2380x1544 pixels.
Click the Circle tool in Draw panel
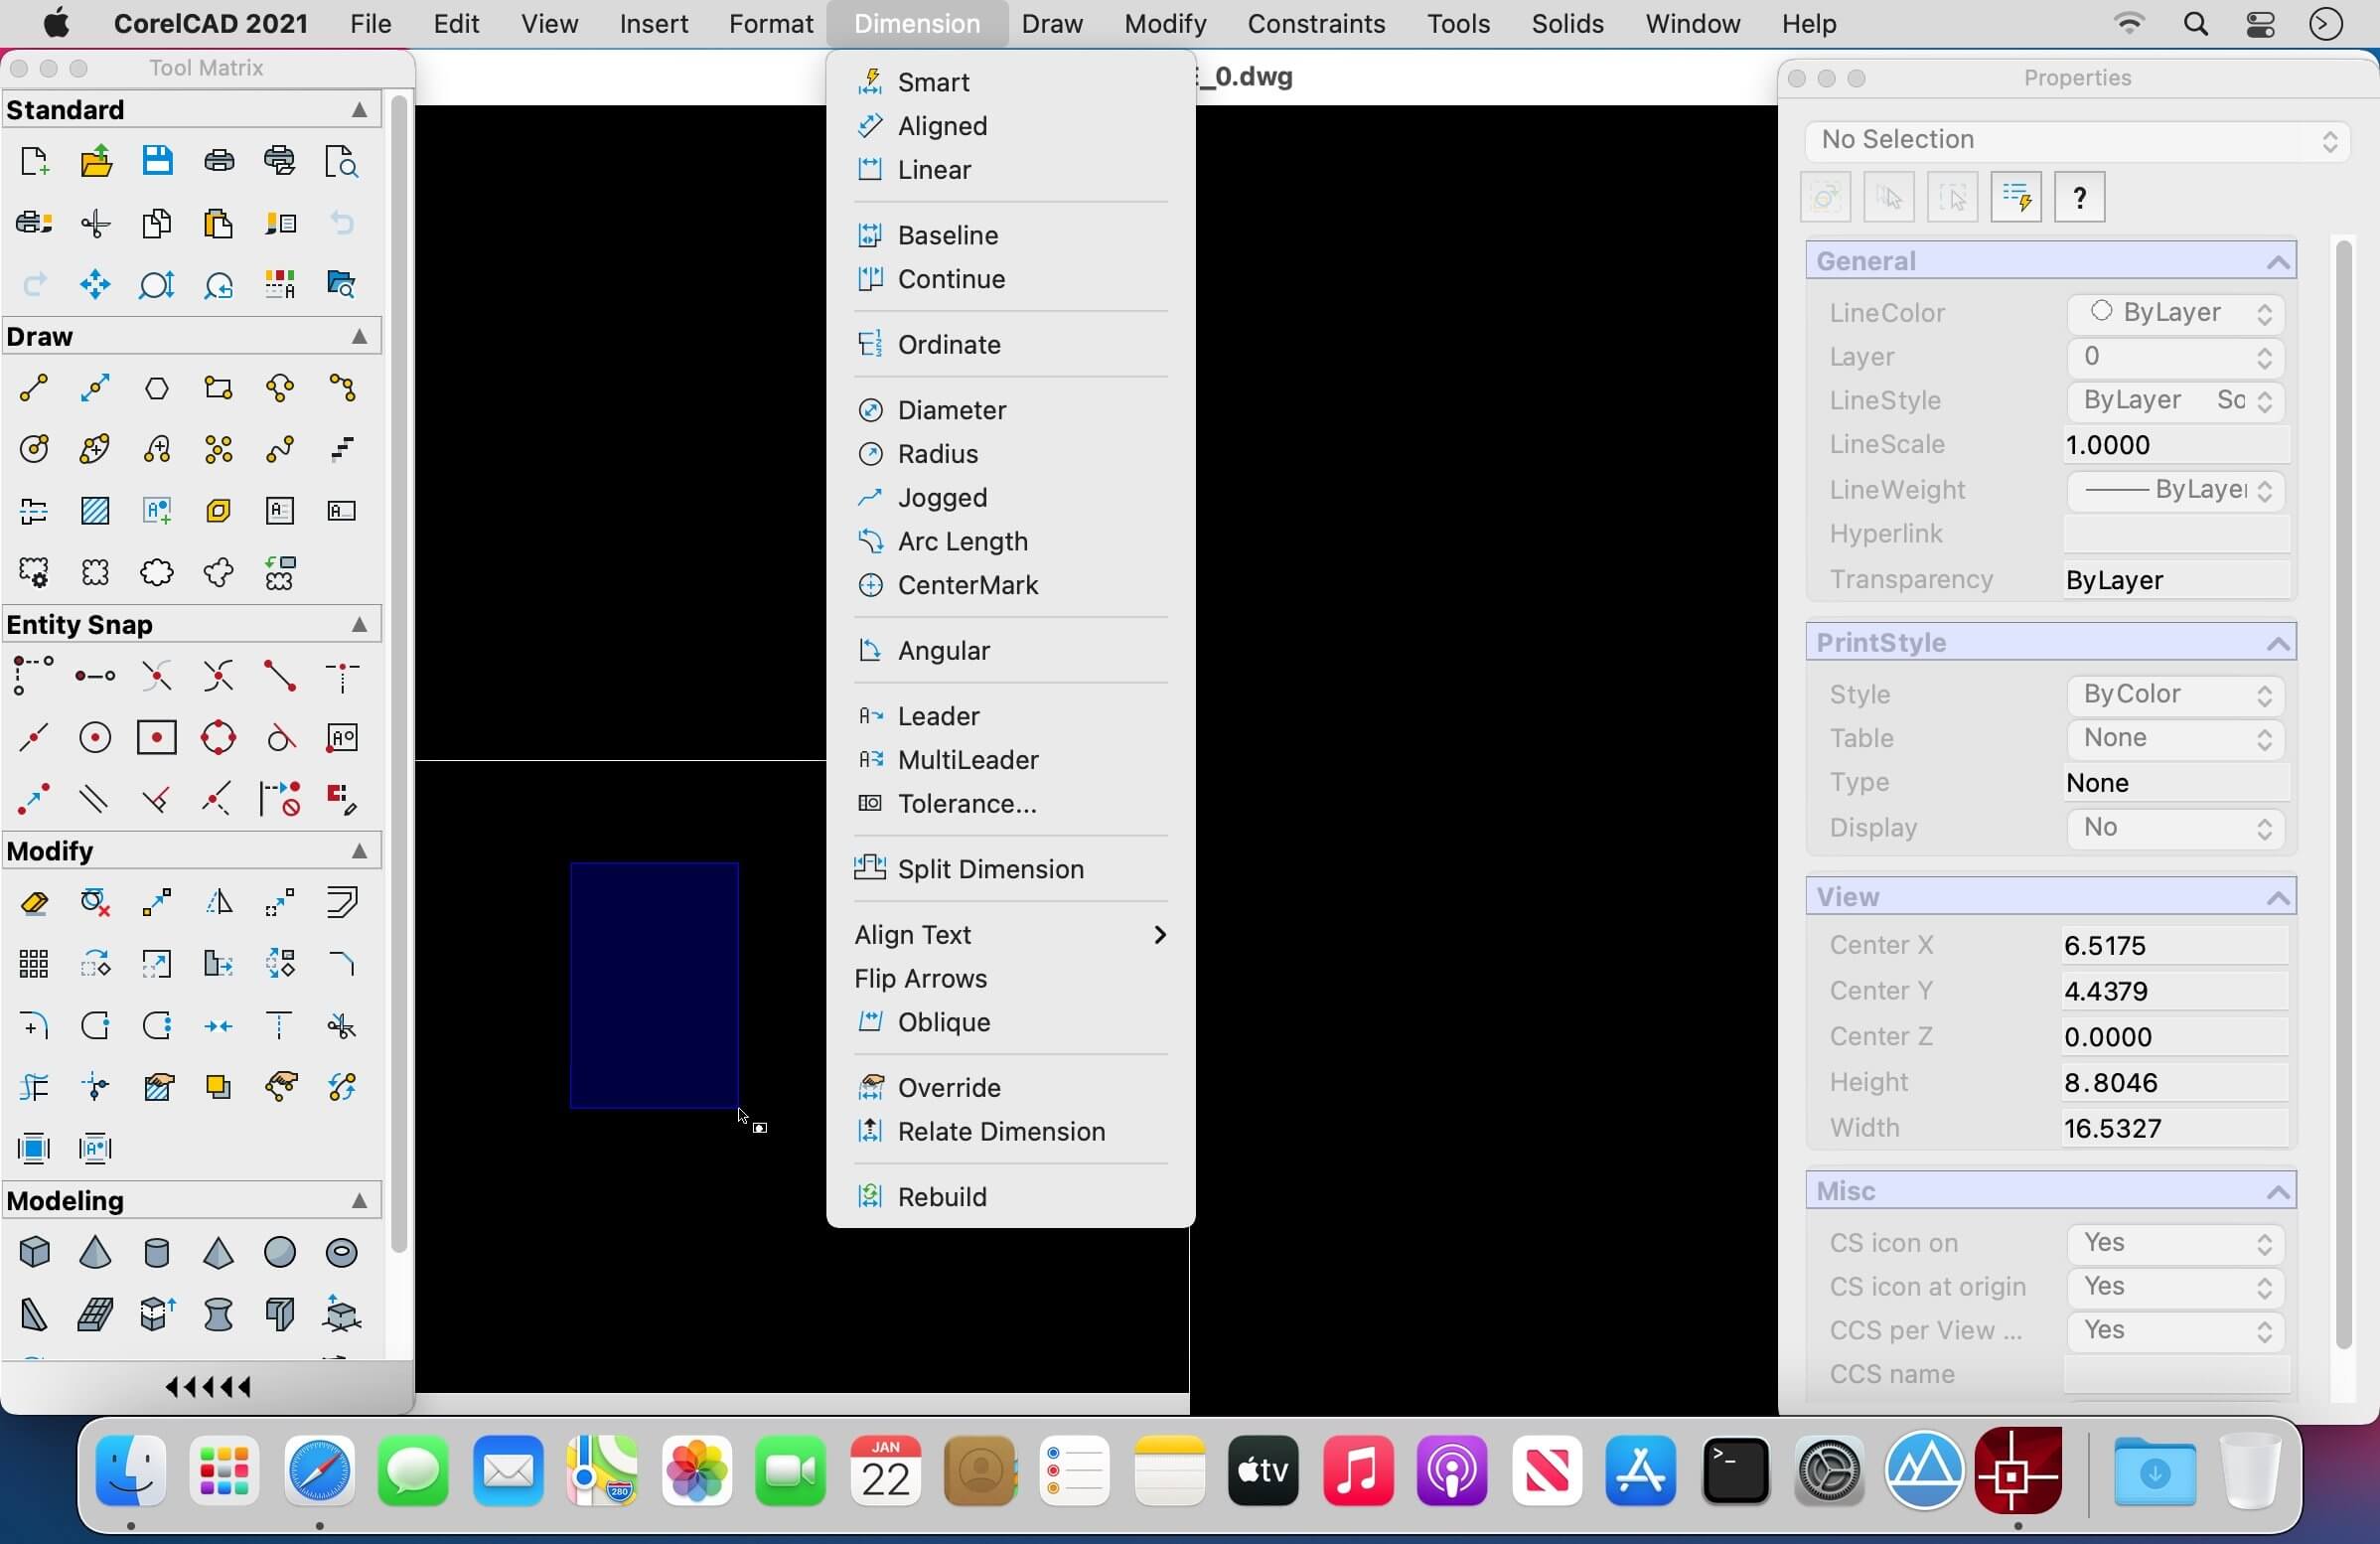pos(33,449)
